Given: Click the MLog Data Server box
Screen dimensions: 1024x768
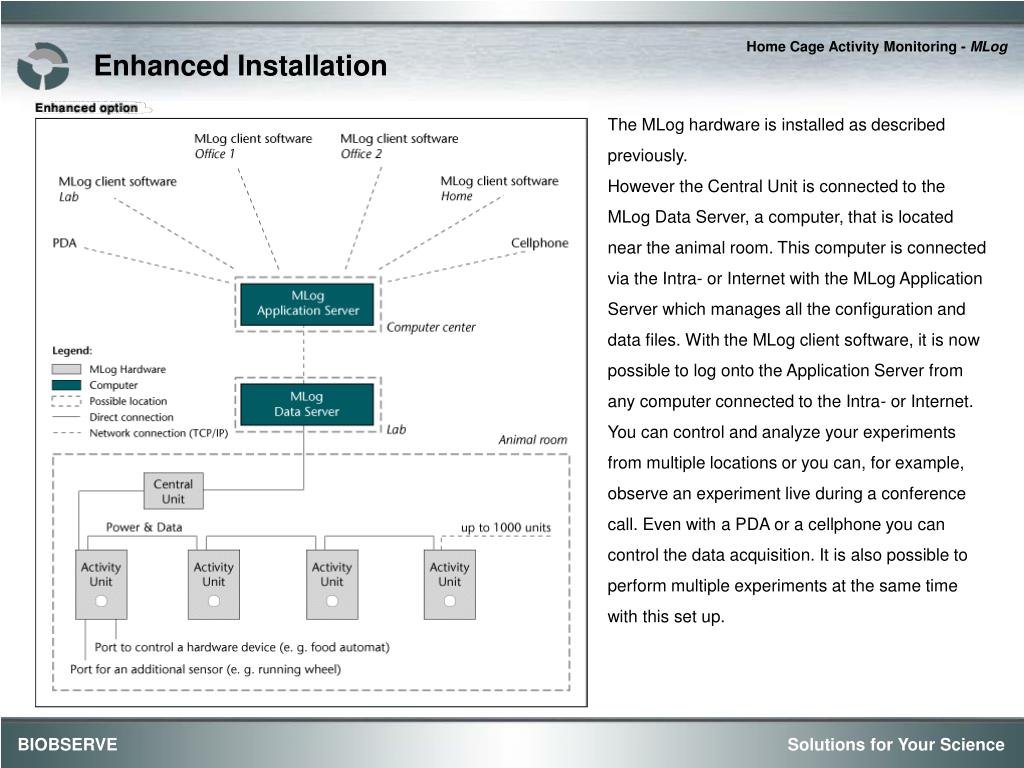Looking at the screenshot, I should (307, 404).
